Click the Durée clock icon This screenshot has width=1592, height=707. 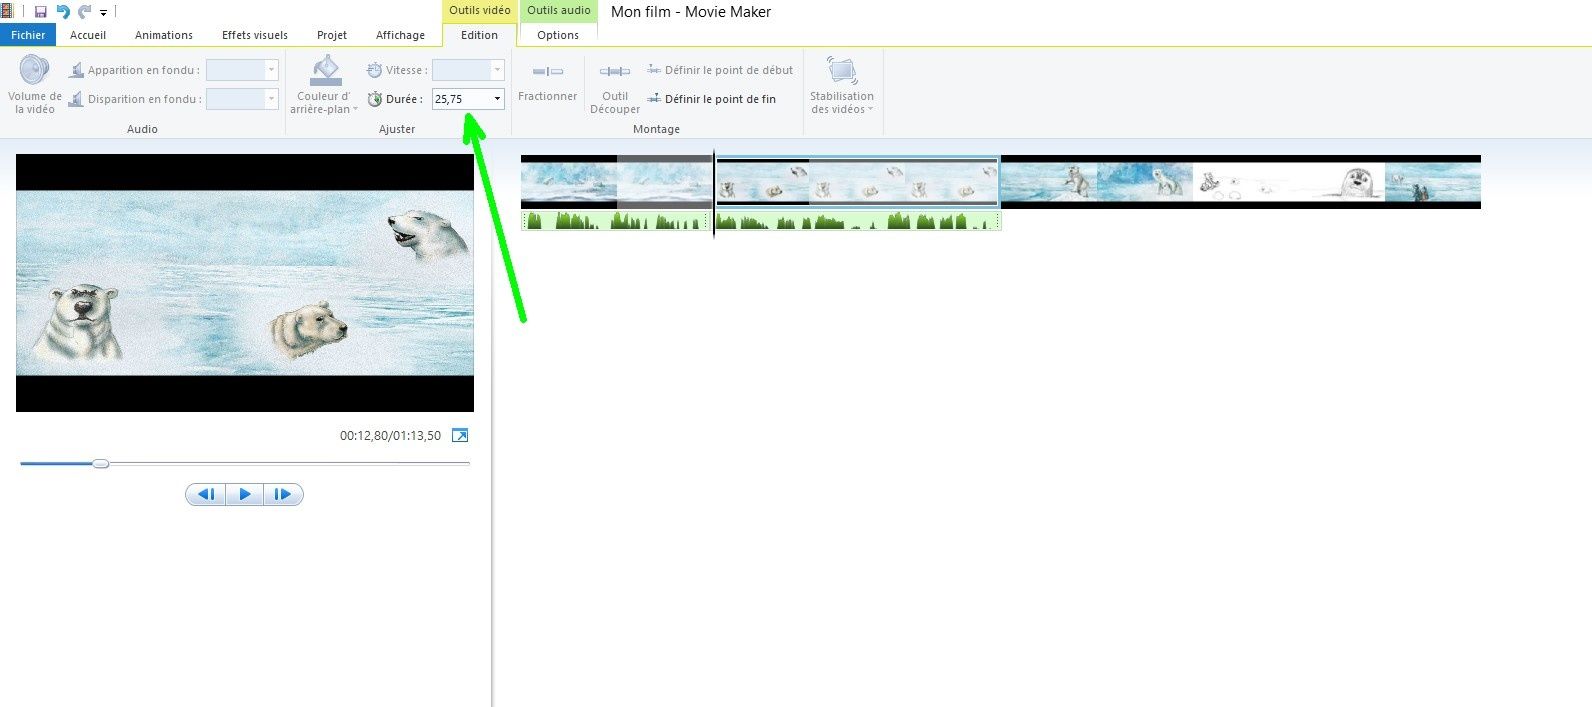point(375,99)
